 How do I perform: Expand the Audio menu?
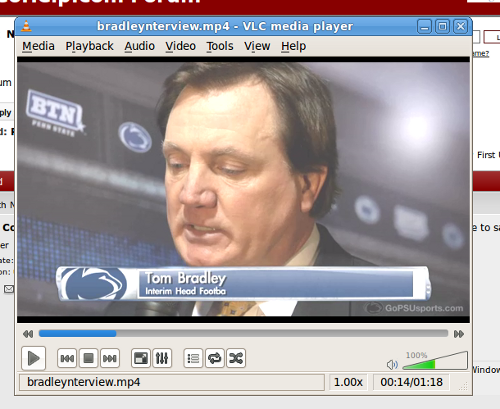point(140,46)
